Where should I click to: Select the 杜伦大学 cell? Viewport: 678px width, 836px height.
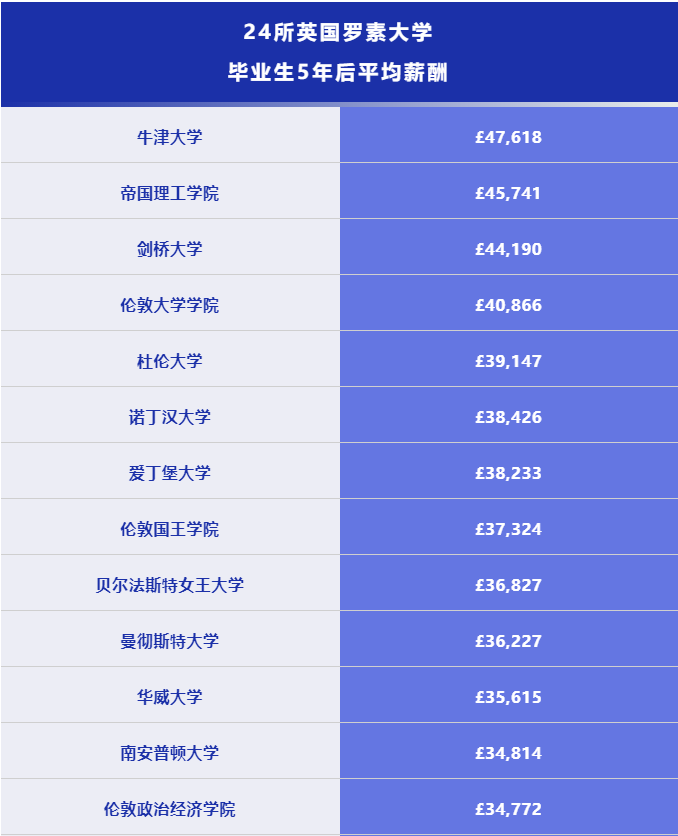(x=170, y=361)
